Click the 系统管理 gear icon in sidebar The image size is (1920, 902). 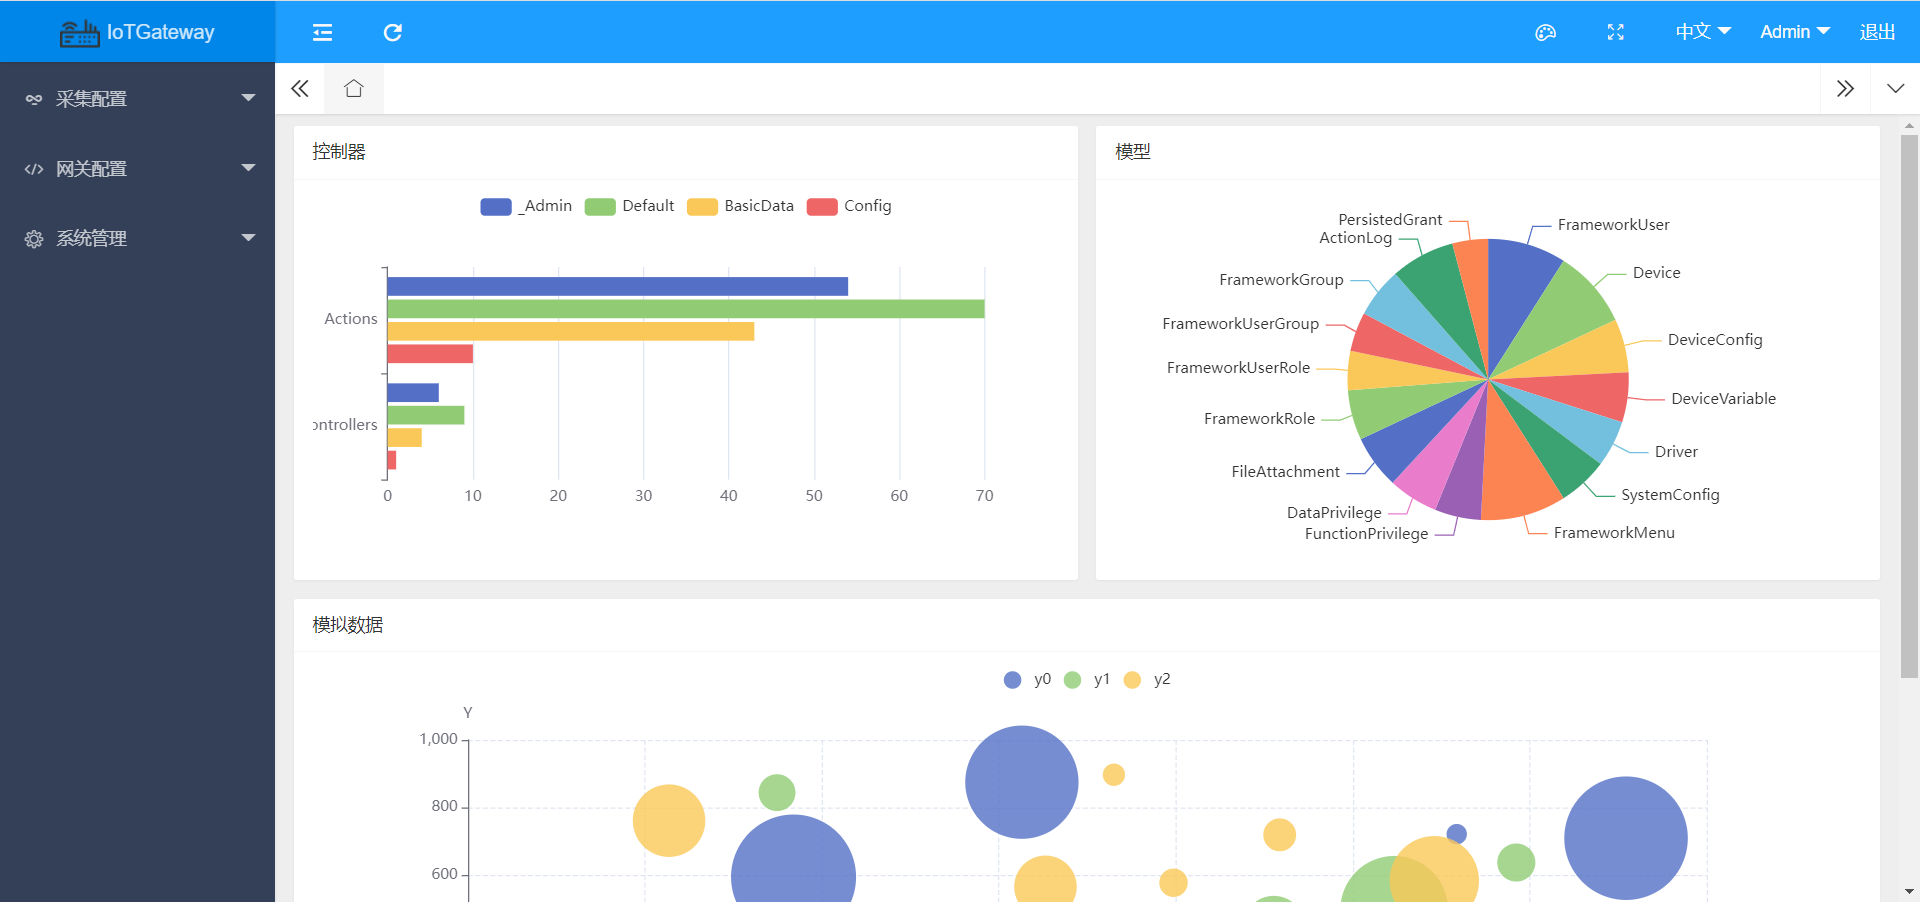[34, 239]
